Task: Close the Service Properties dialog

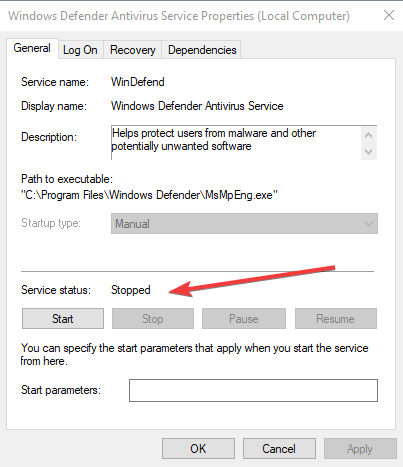Action: pyautogui.click(x=389, y=15)
